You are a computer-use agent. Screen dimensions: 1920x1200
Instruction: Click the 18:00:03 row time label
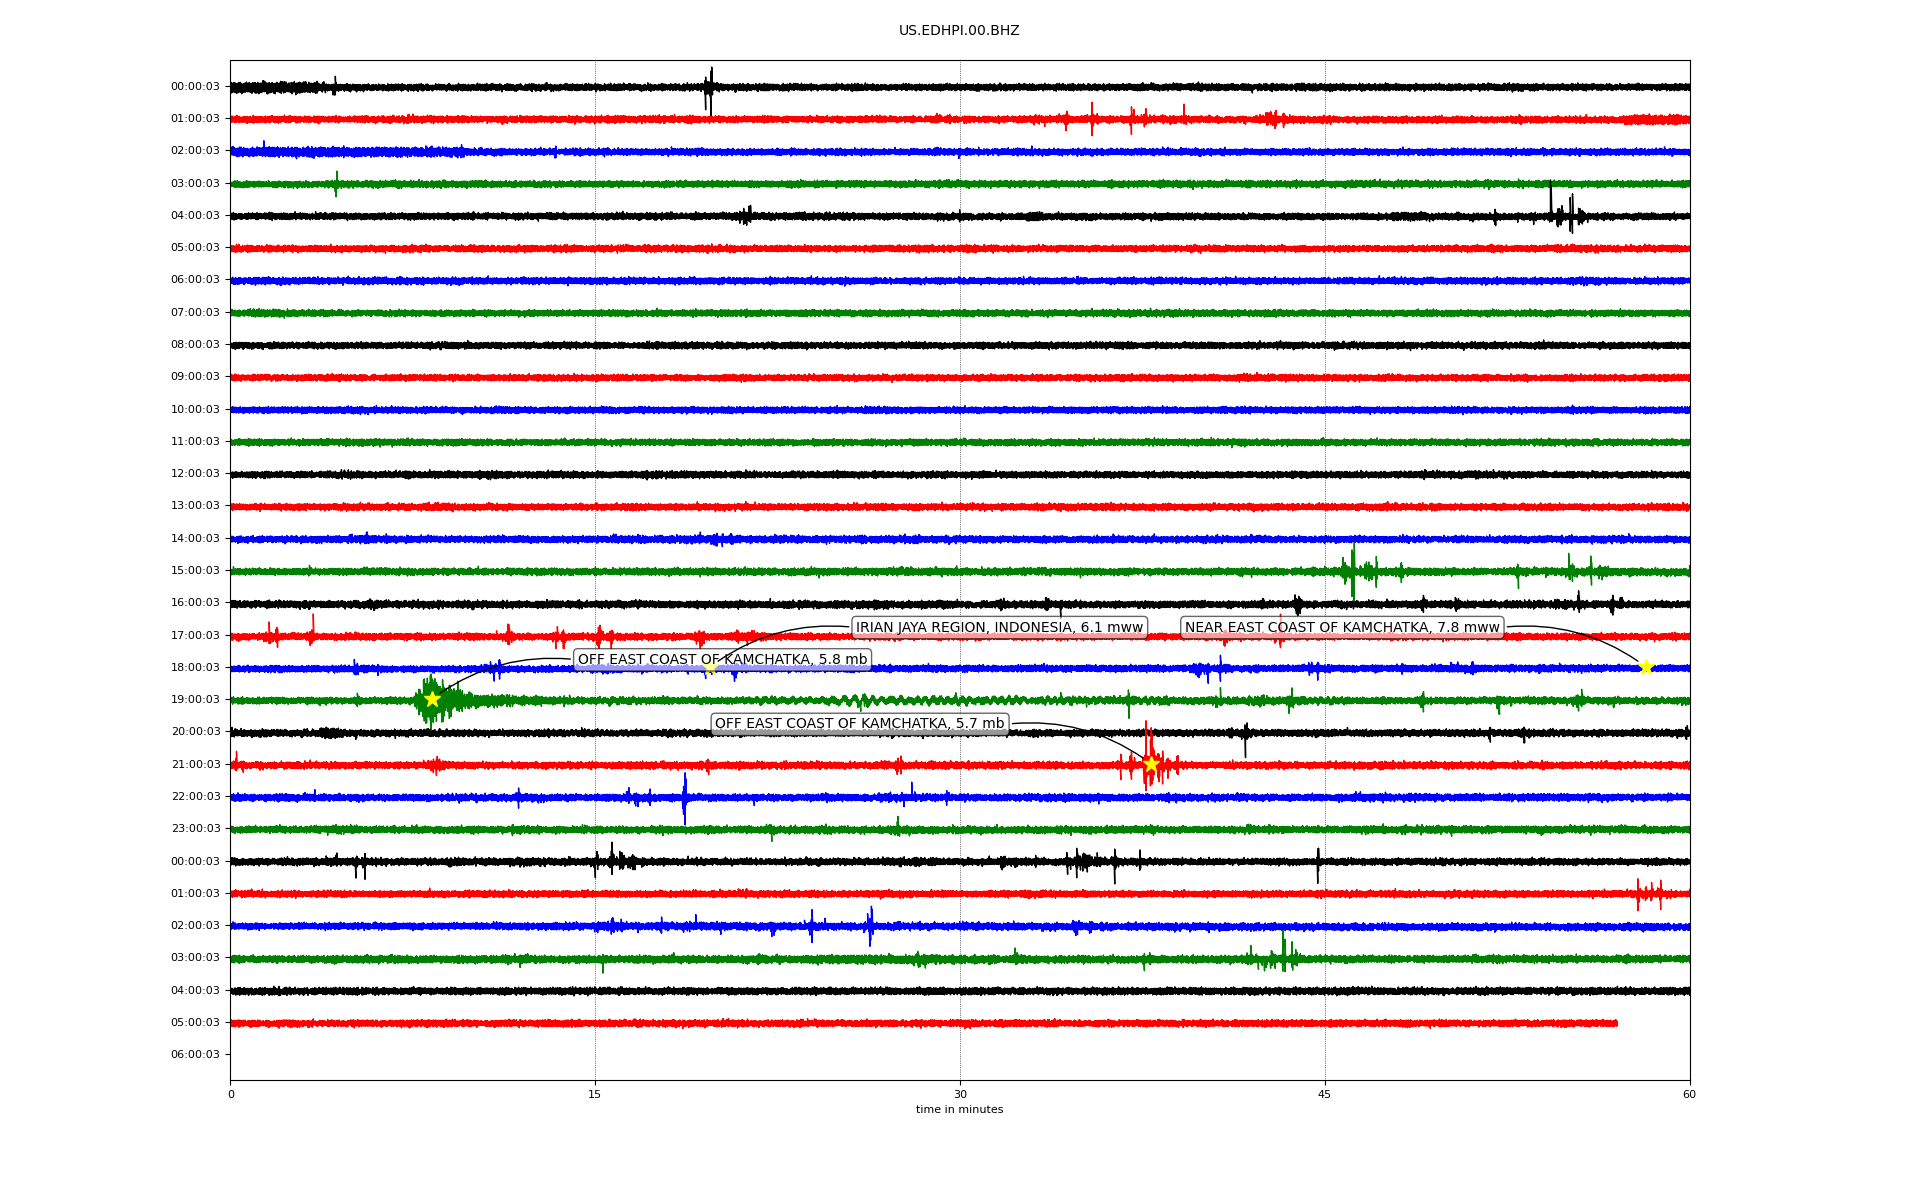tap(195, 667)
